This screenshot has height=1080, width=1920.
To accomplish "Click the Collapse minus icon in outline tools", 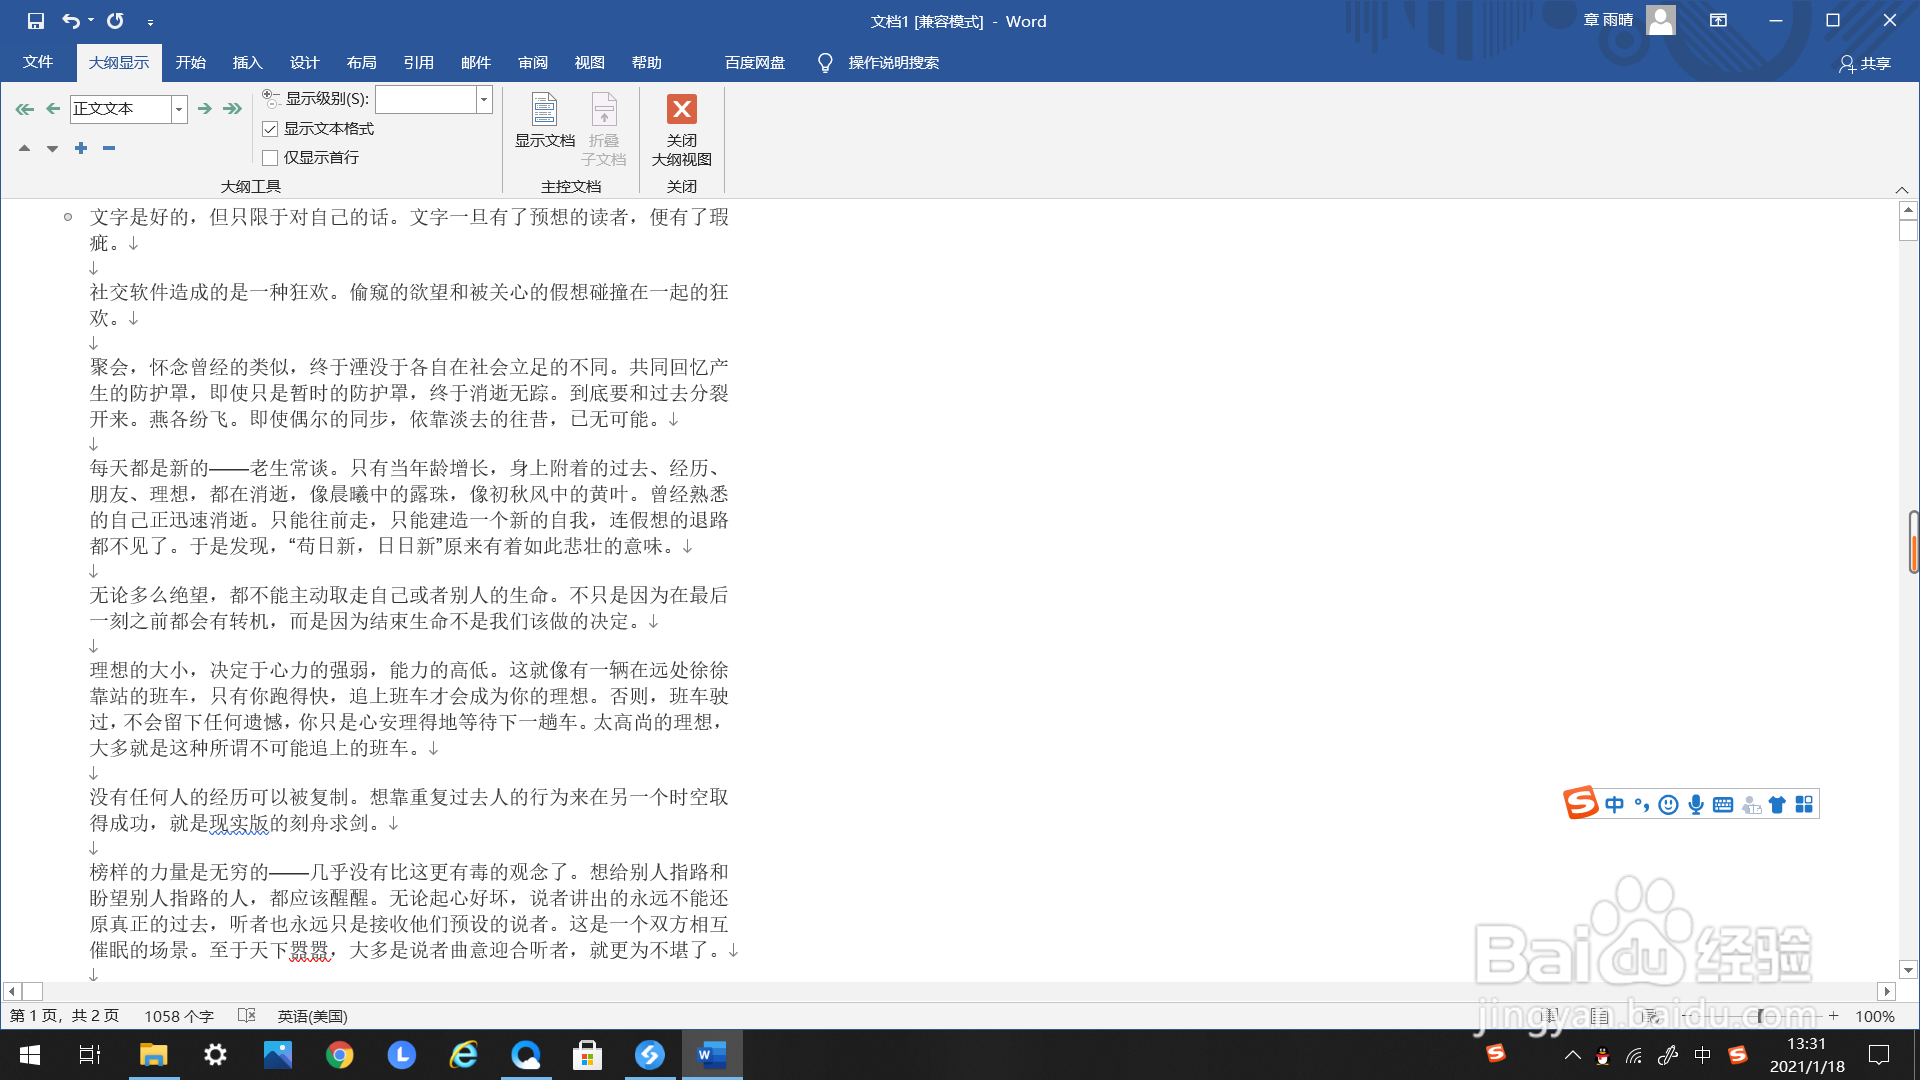I will 109,148.
